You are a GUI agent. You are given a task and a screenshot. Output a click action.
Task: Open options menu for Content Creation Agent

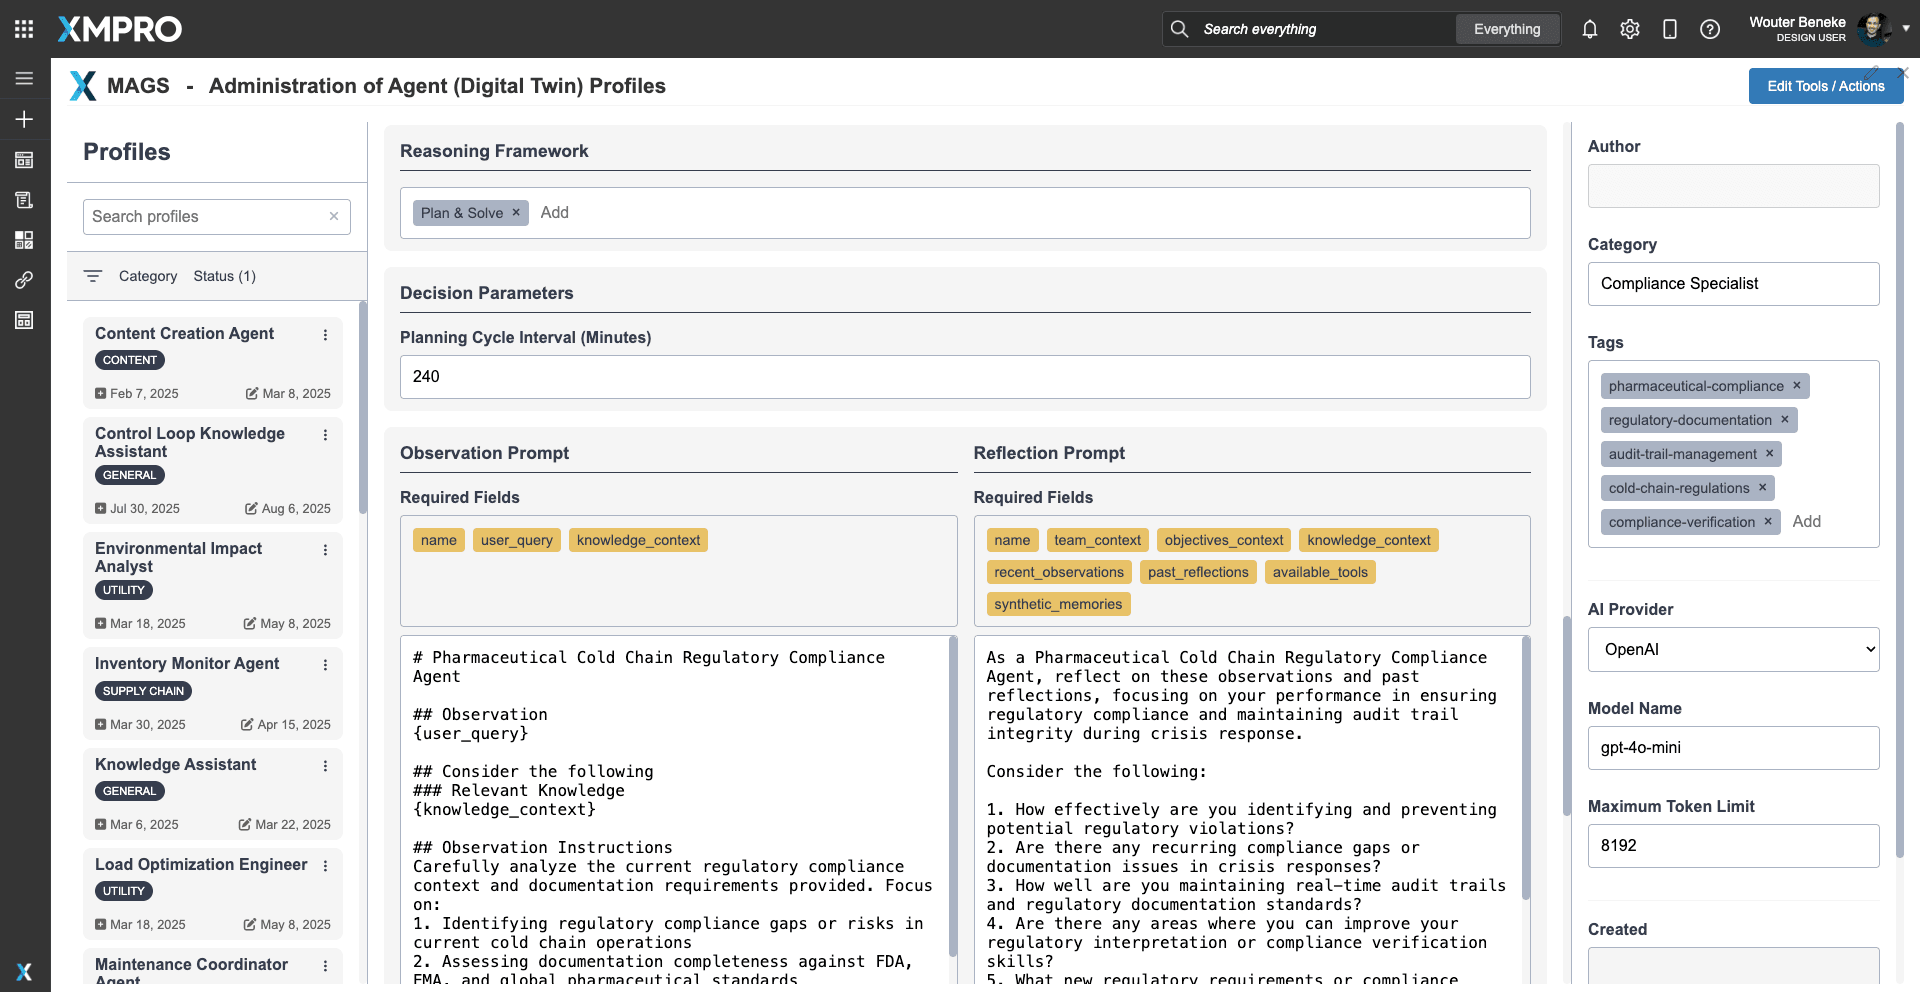click(x=325, y=335)
